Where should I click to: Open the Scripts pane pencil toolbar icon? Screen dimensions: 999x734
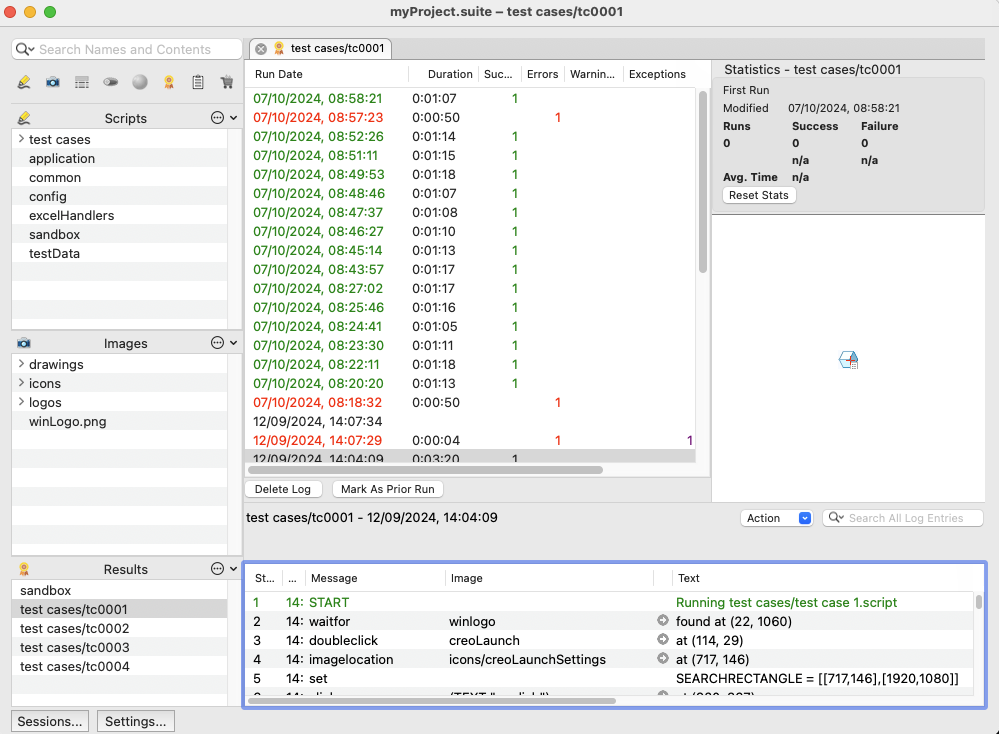click(24, 82)
